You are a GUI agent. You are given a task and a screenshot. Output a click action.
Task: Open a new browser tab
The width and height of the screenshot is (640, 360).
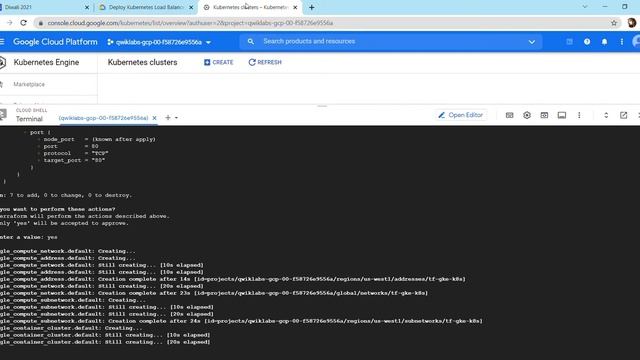point(311,7)
